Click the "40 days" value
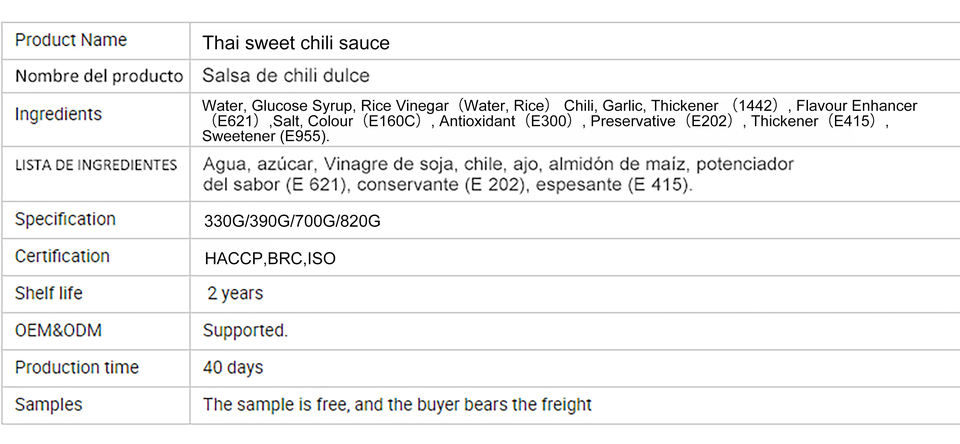This screenshot has width=960, height=444. click(x=233, y=368)
